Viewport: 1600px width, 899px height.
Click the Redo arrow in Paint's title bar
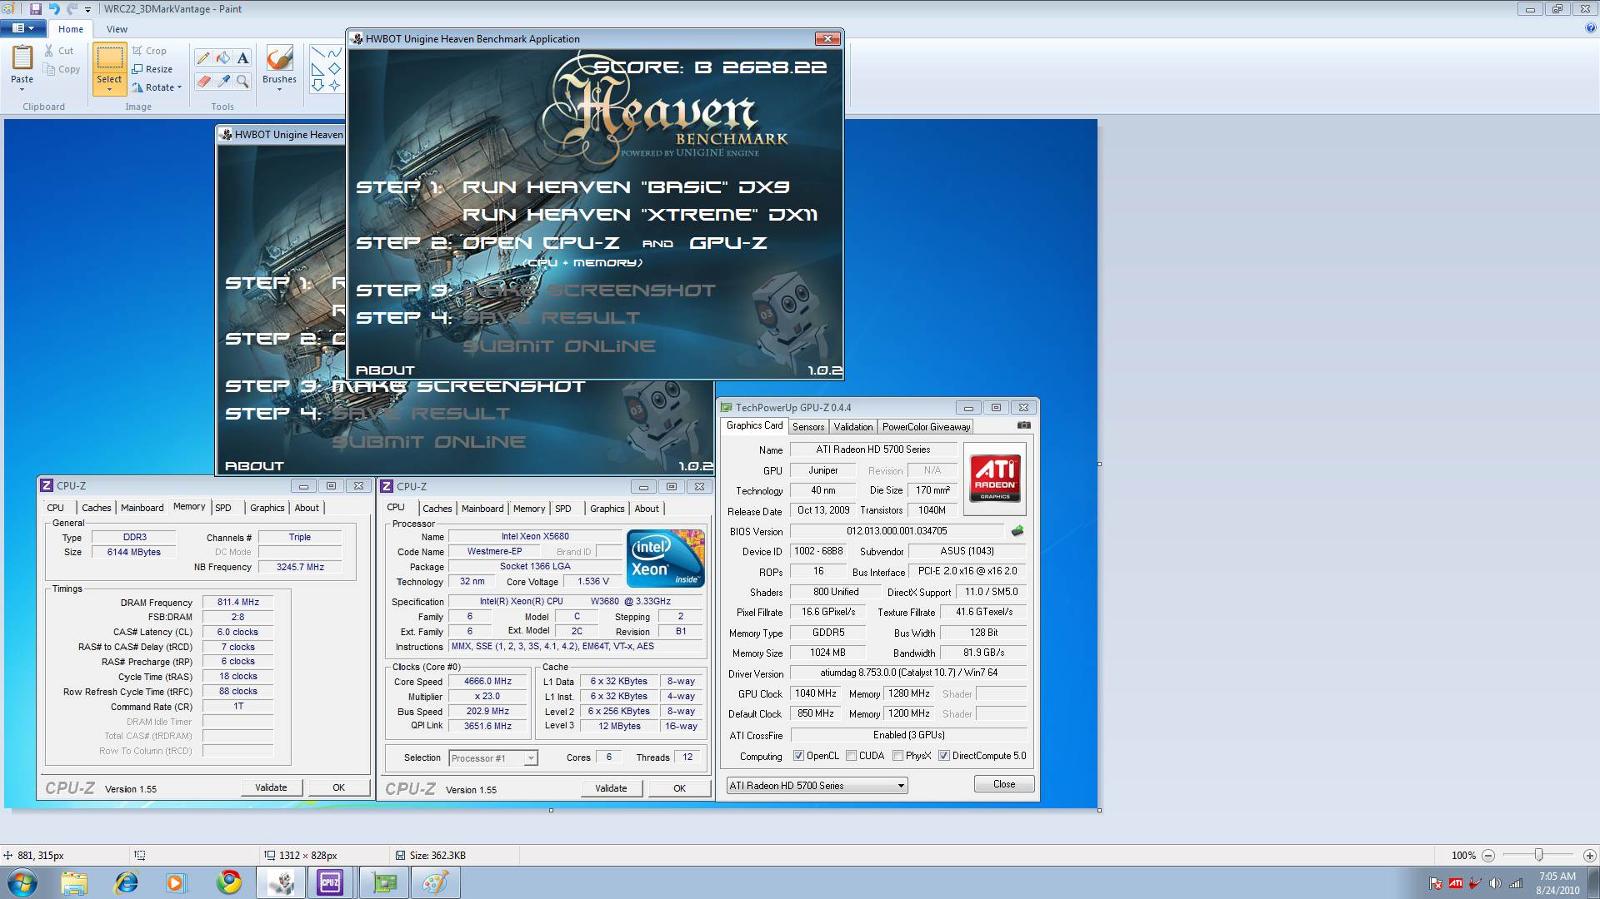(x=72, y=9)
